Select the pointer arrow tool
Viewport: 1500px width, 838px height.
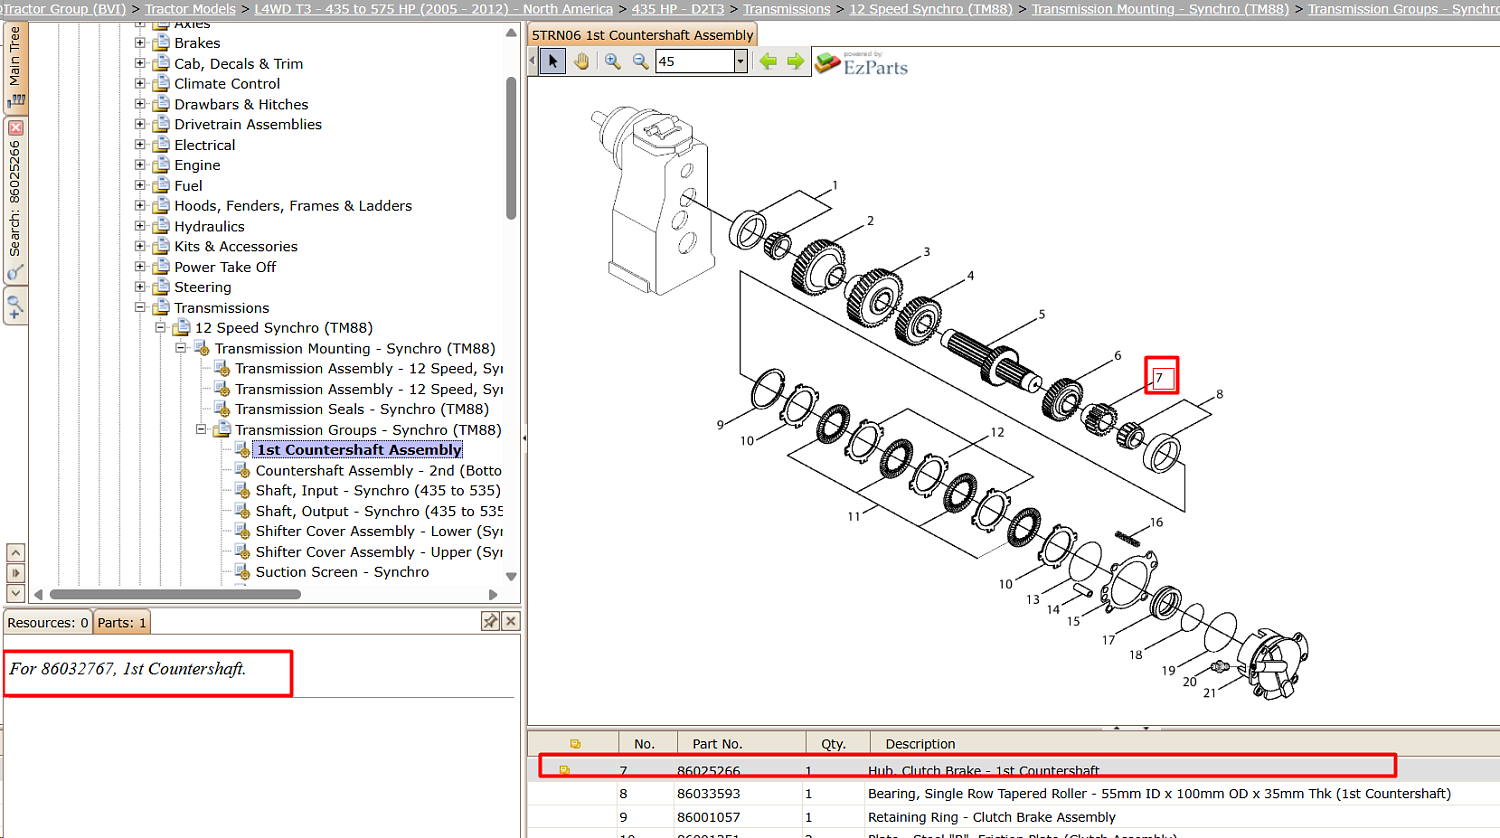point(552,61)
